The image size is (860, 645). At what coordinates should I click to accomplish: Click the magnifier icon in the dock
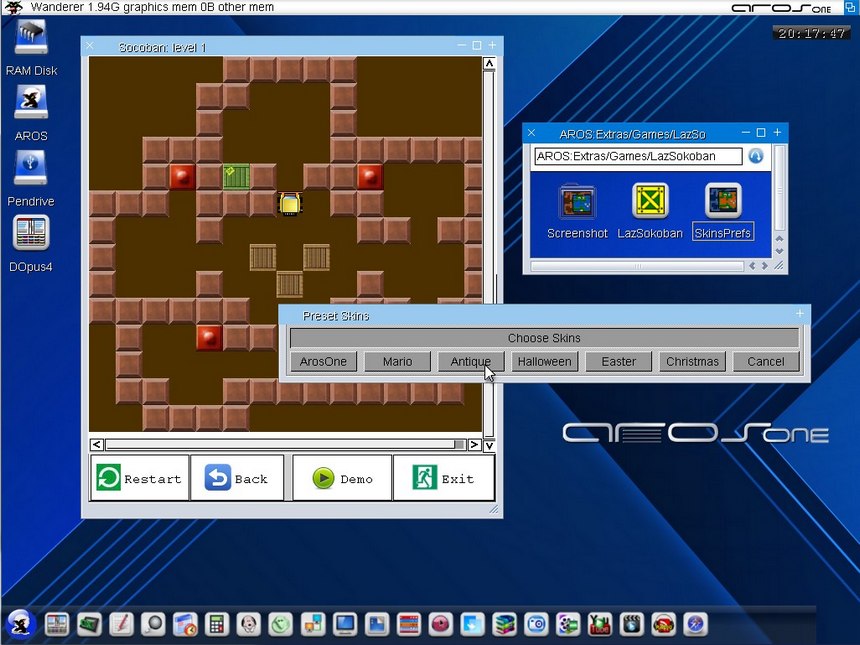click(x=152, y=624)
